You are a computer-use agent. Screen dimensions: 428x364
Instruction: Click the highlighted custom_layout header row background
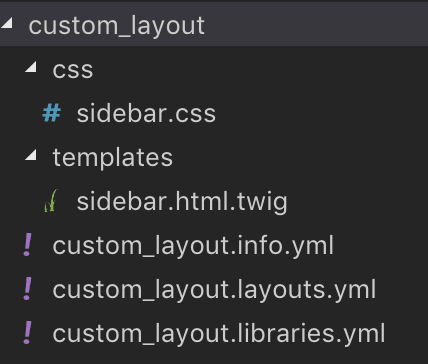214,24
